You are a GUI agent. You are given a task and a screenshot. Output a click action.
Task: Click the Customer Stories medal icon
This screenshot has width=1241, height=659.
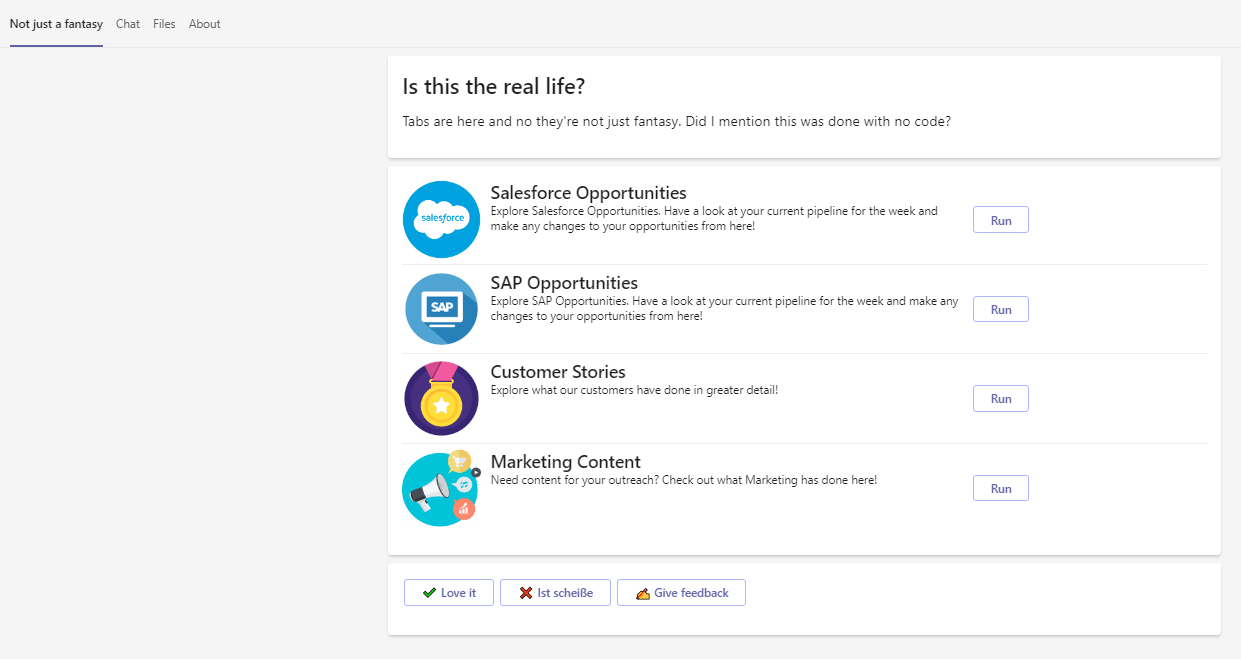click(x=441, y=398)
